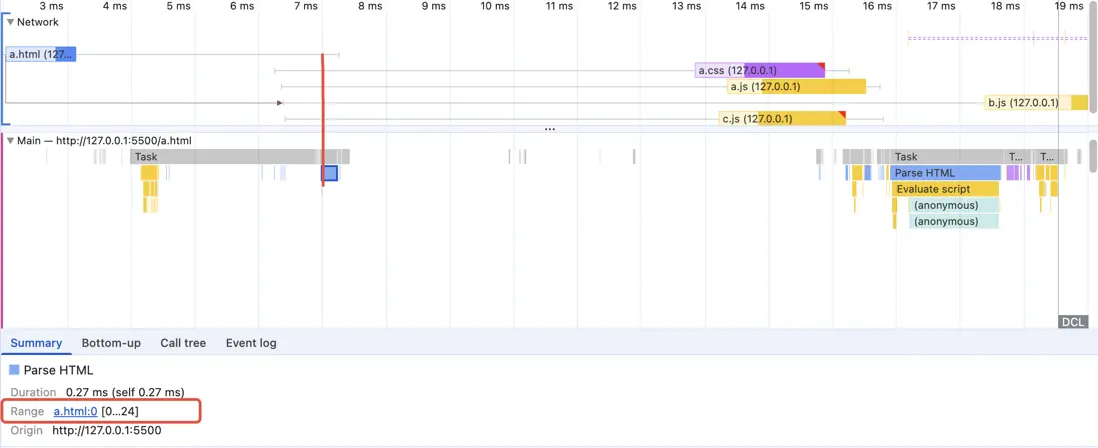Select the blue Parse HTML flame bar

(x=945, y=173)
